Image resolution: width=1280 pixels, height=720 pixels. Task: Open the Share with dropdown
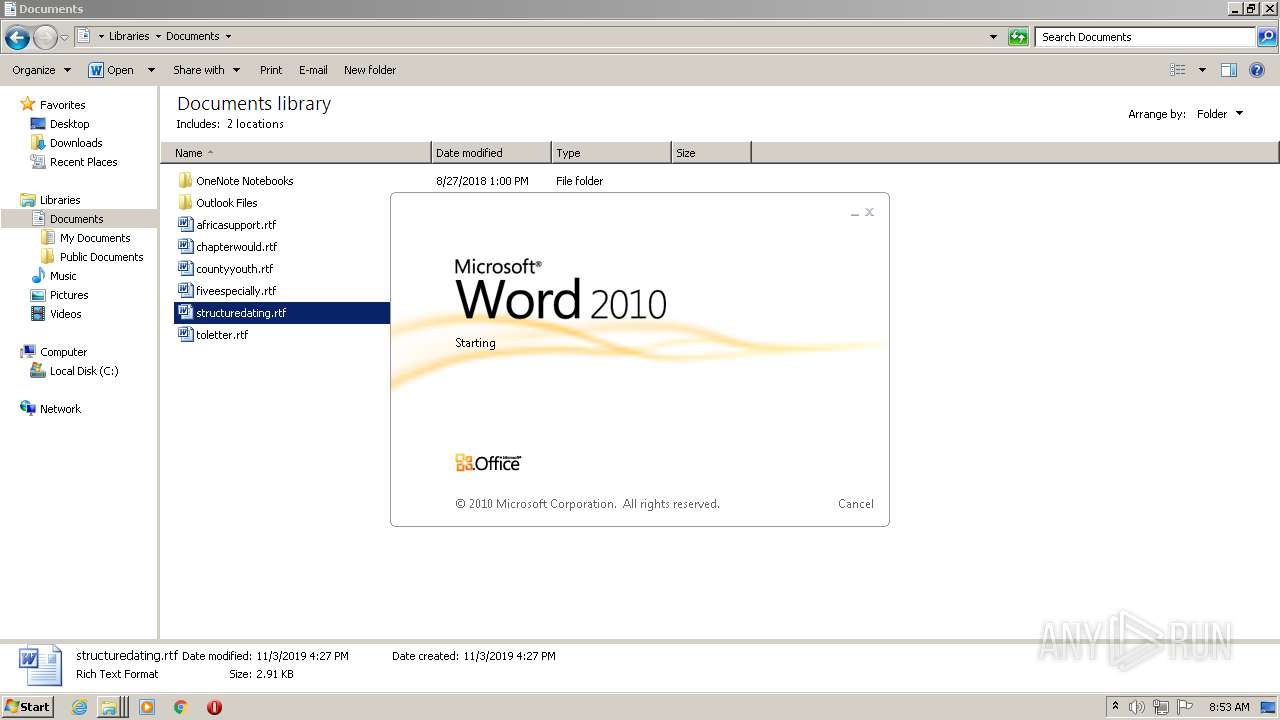tap(207, 70)
